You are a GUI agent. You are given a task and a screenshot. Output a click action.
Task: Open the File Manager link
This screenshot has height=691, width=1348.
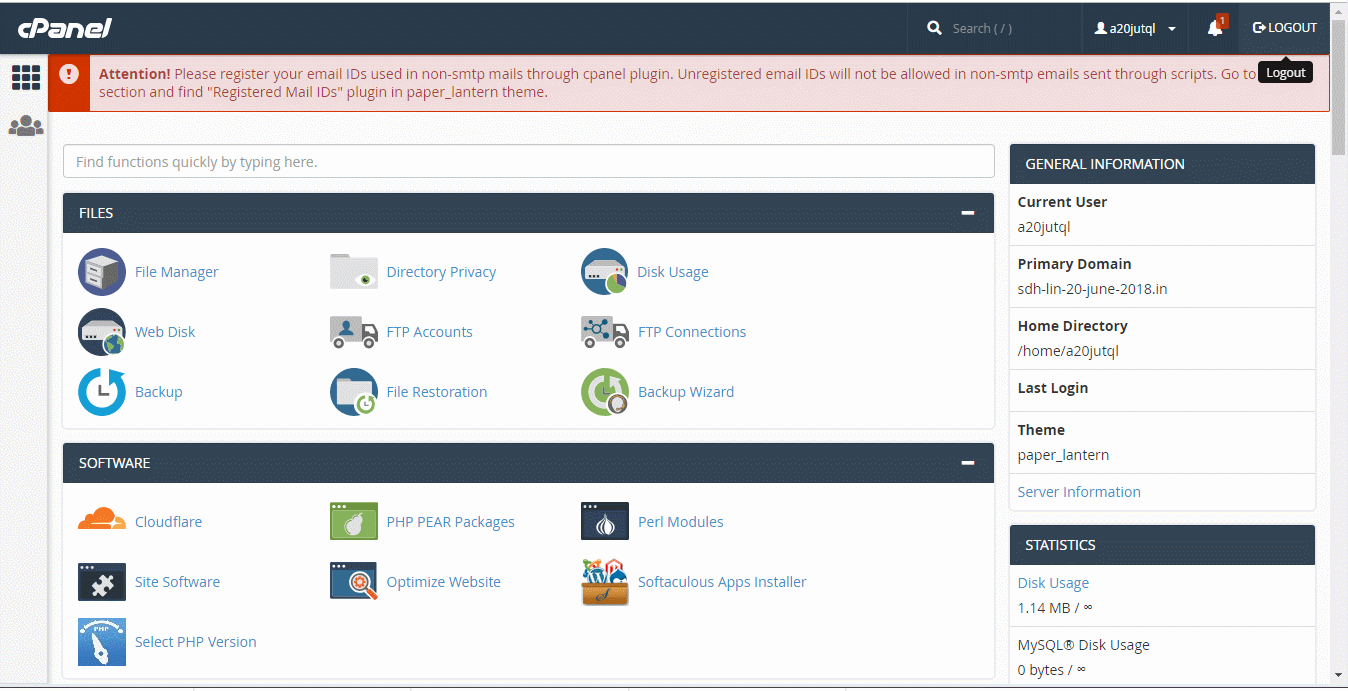point(176,272)
